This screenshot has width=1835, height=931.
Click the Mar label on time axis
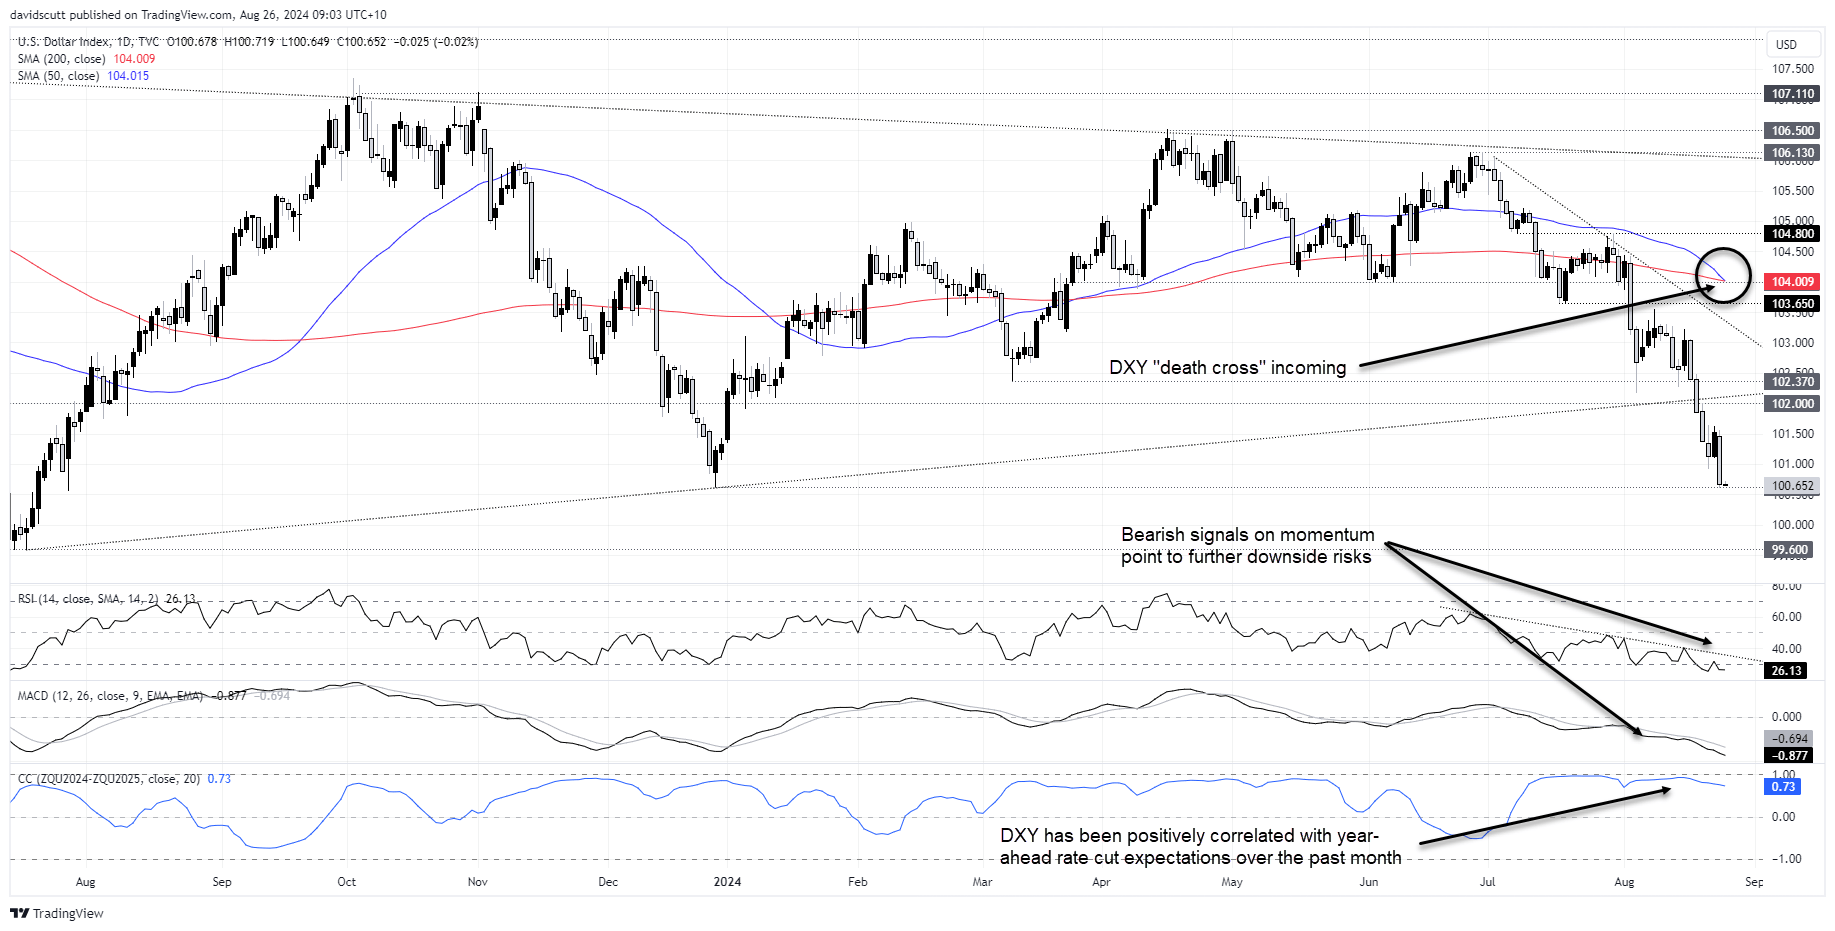(x=983, y=882)
